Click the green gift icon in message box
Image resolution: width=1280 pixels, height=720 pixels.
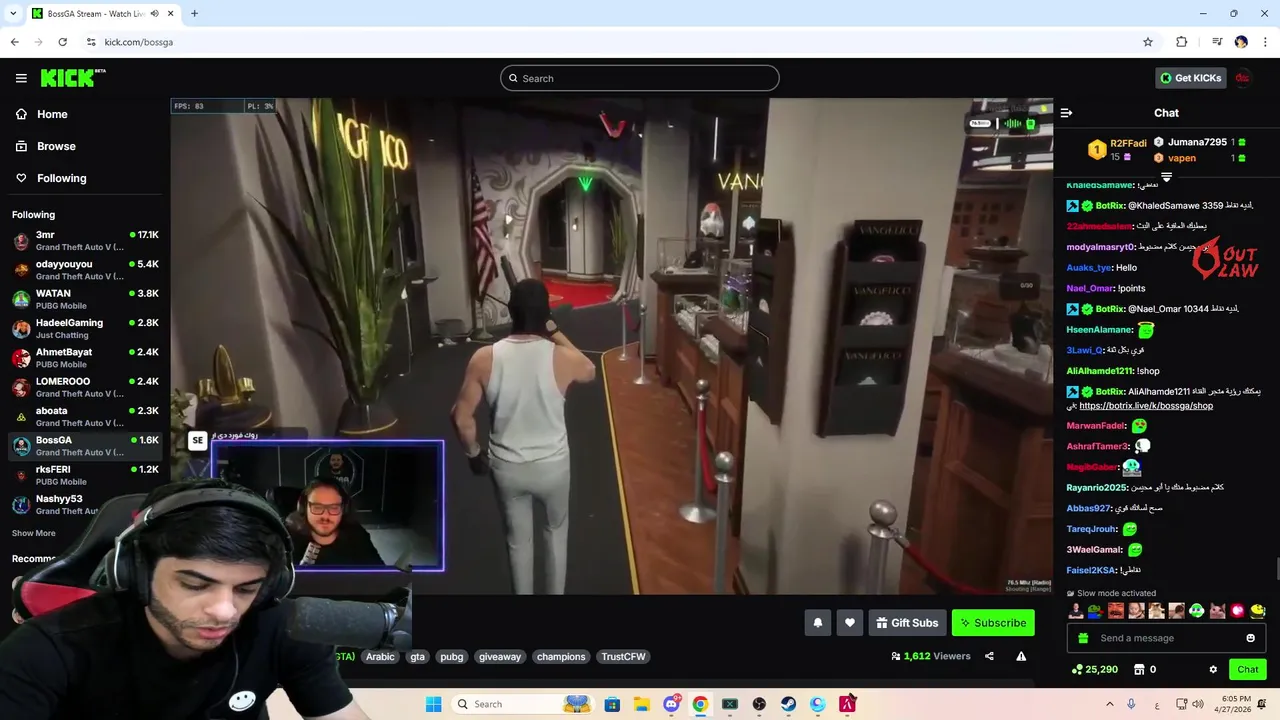[1082, 638]
